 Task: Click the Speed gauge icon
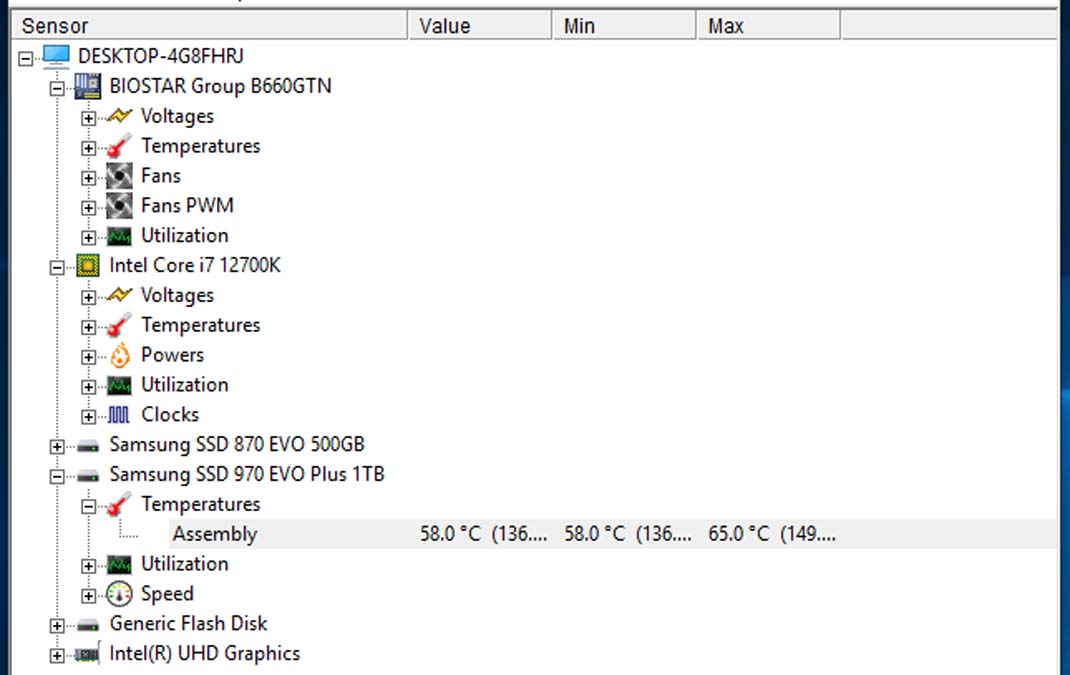pos(119,594)
